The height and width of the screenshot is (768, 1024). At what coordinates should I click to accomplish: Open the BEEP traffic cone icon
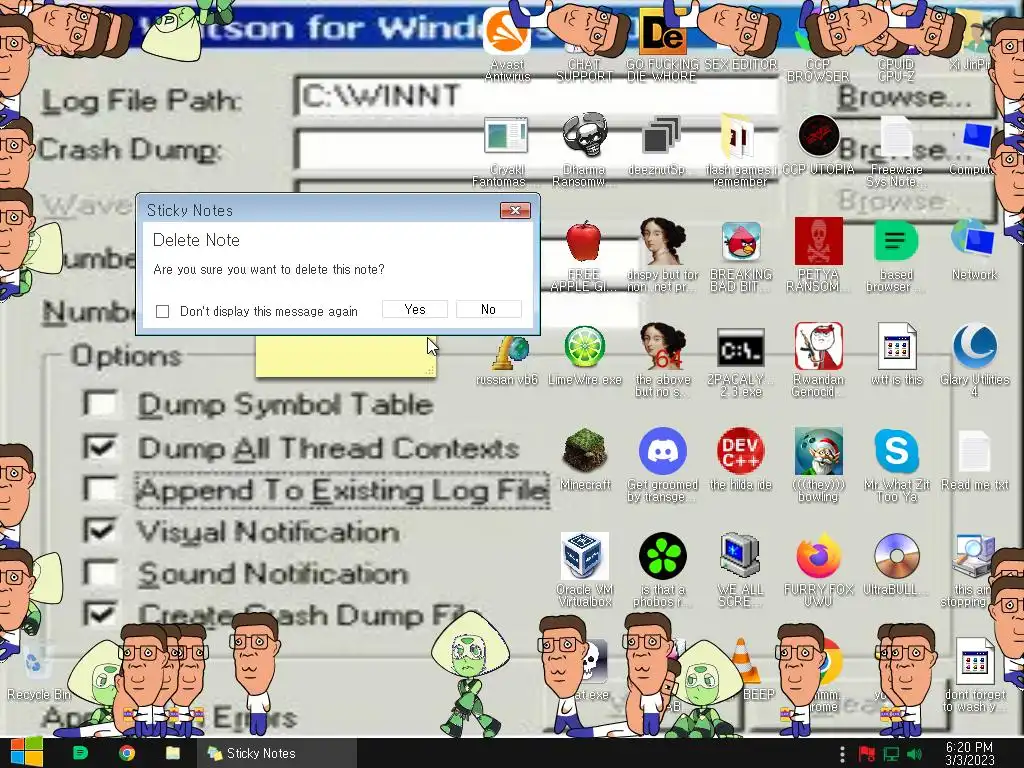click(x=744, y=661)
